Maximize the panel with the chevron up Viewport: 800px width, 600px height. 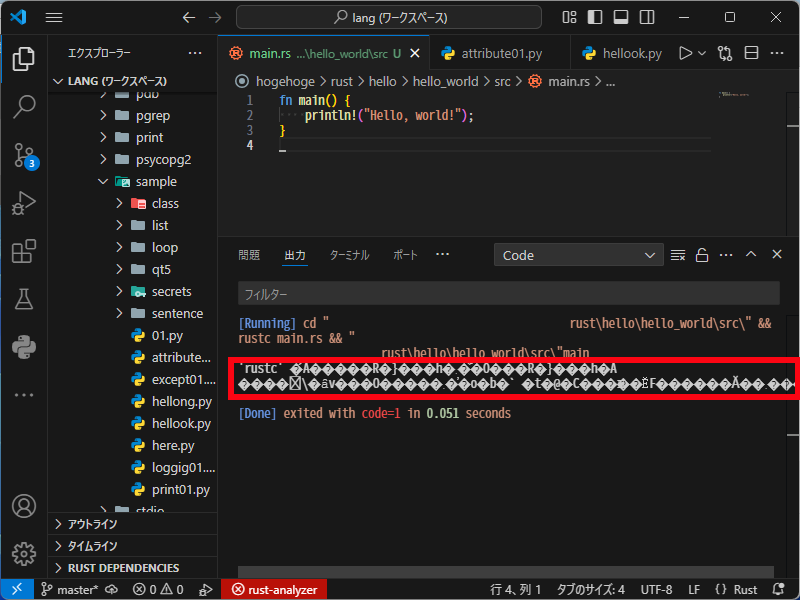click(x=751, y=254)
